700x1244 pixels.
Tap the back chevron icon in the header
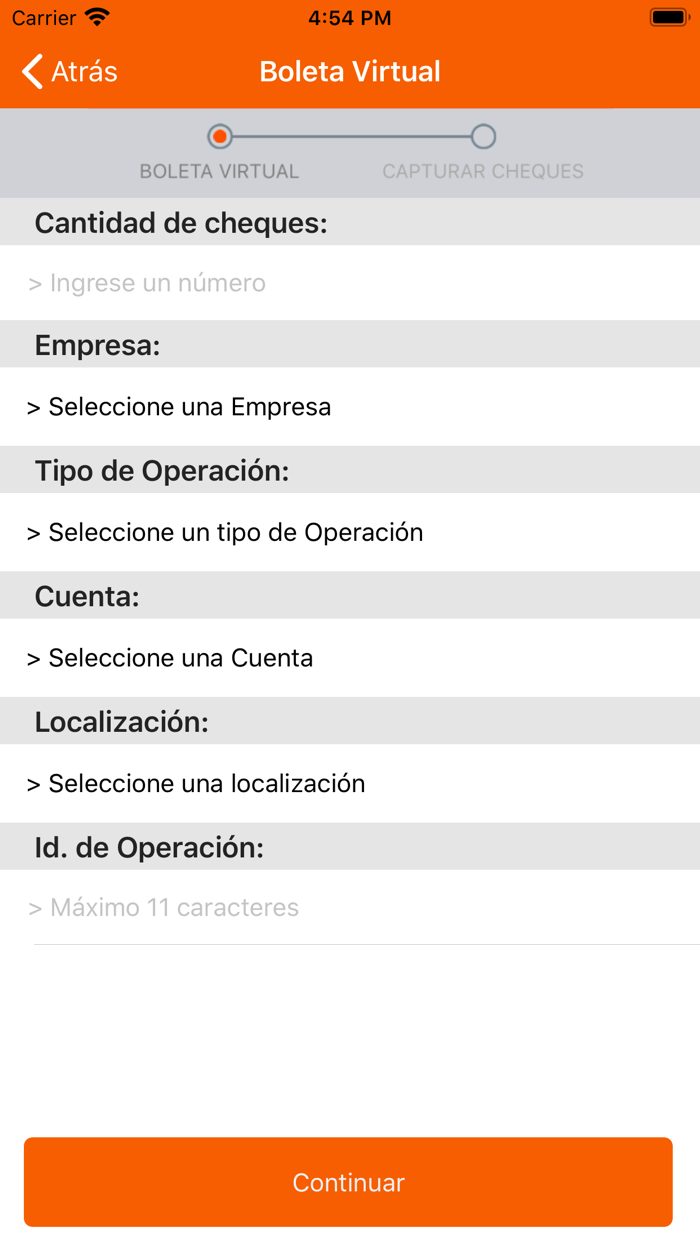(x=30, y=72)
